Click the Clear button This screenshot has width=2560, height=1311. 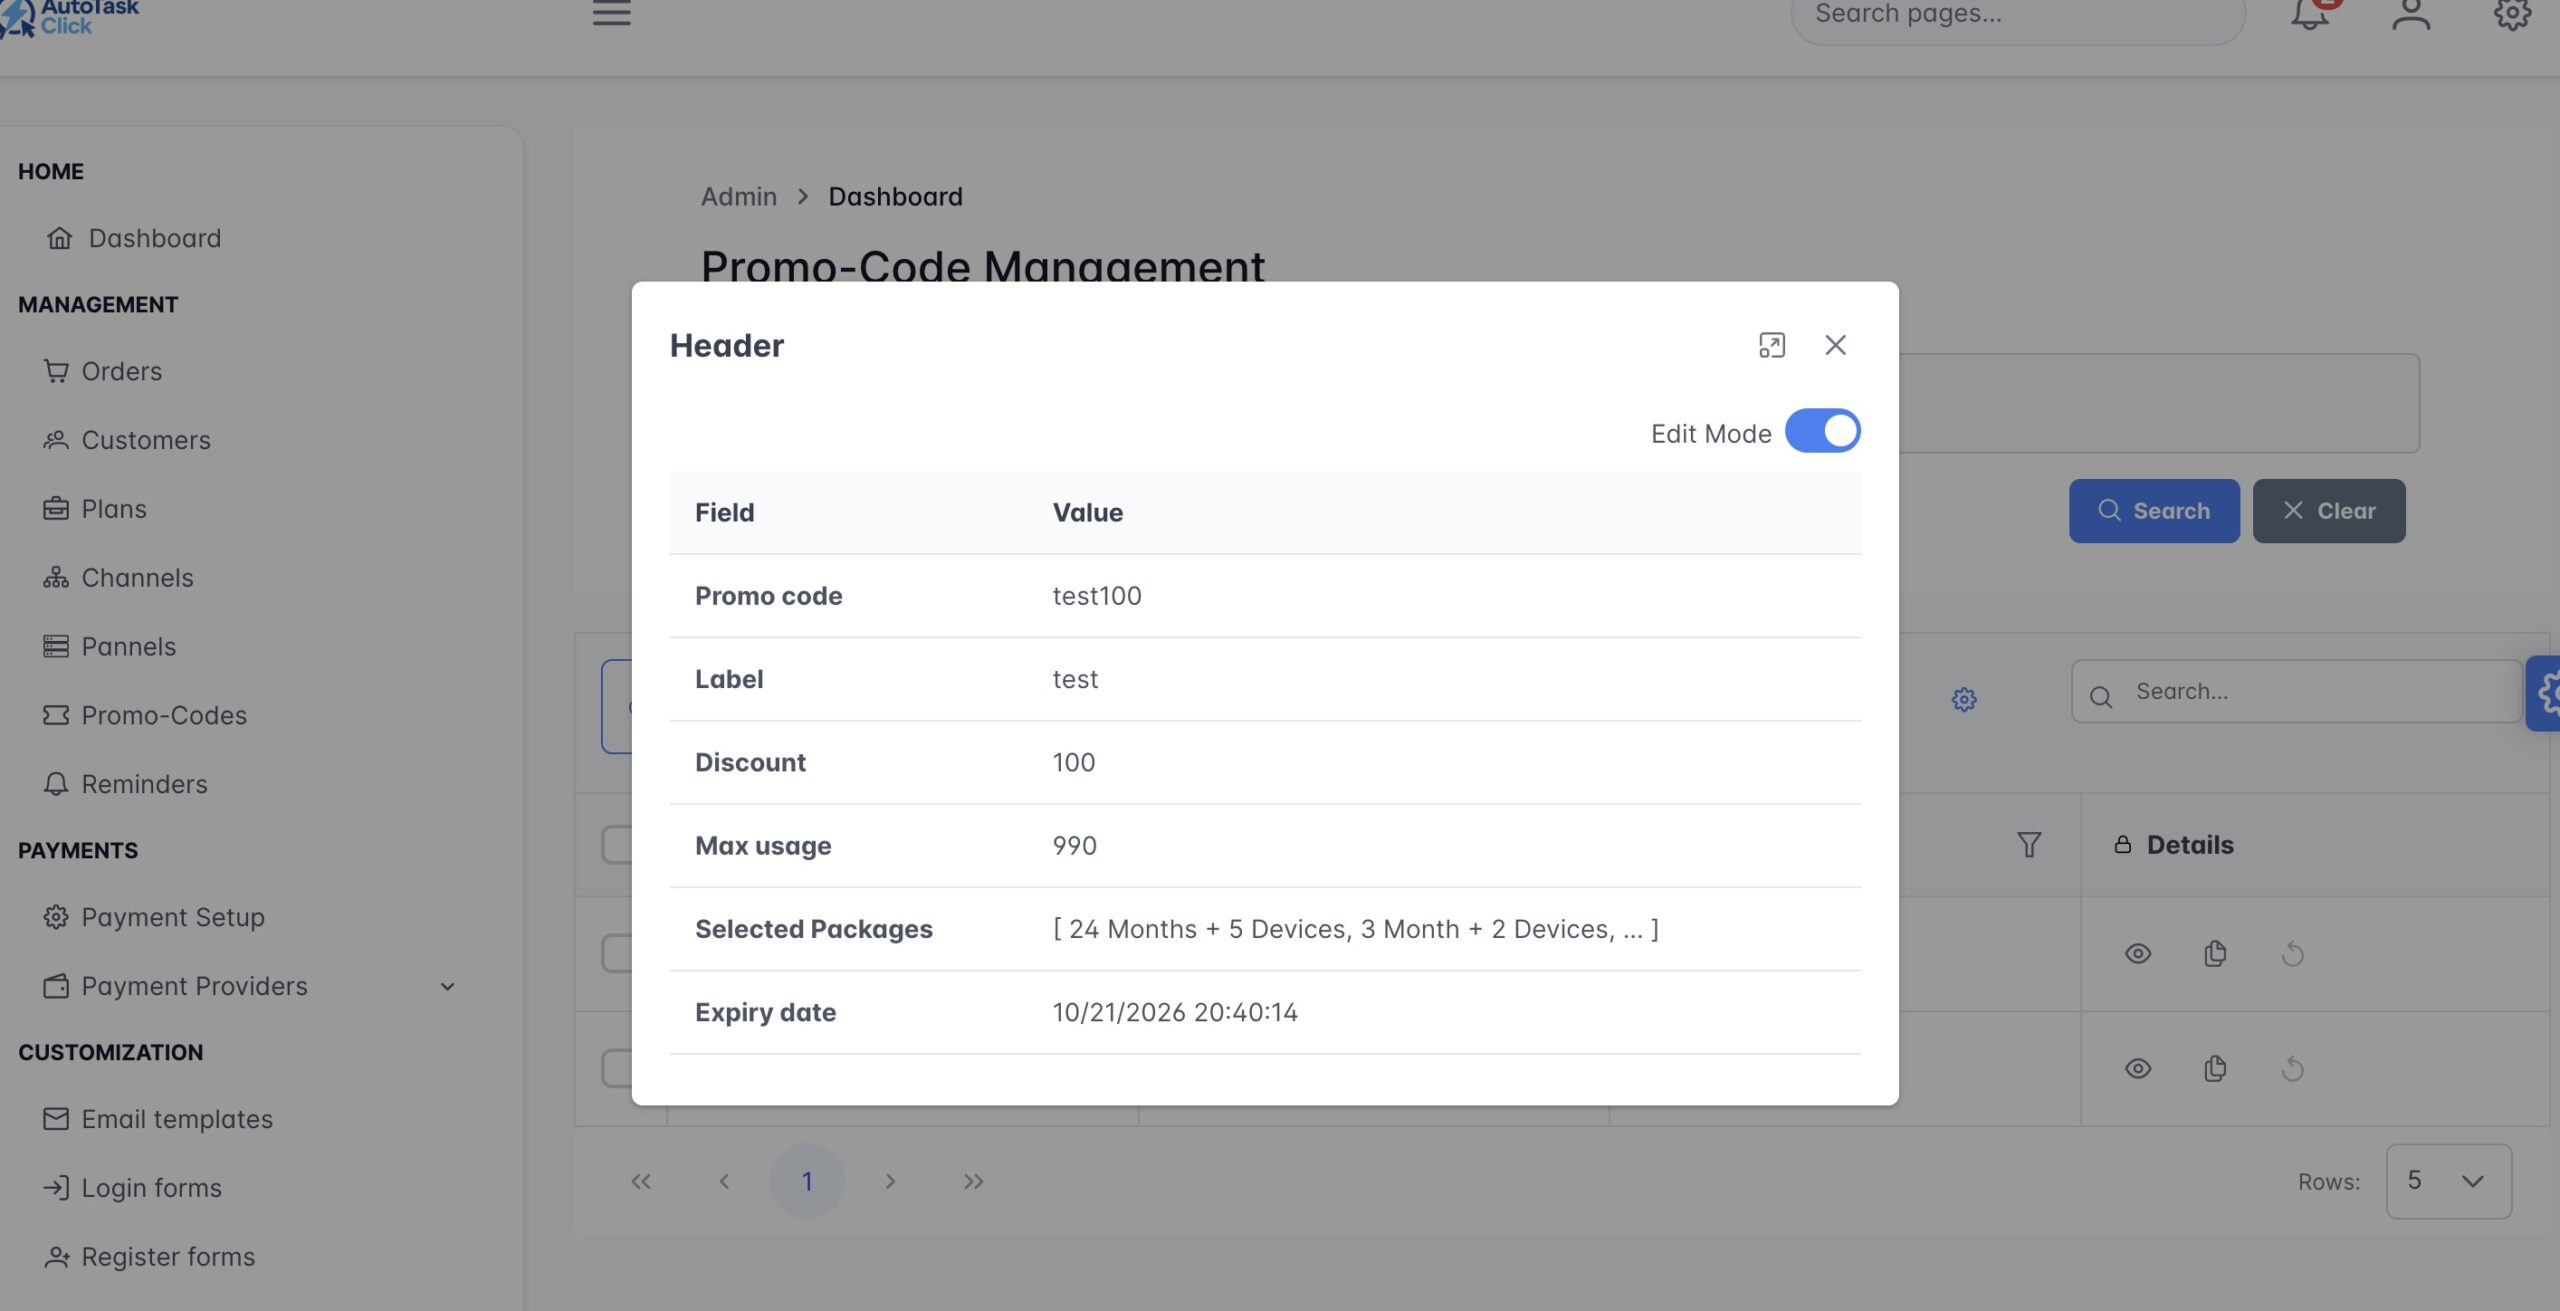pos(2329,511)
